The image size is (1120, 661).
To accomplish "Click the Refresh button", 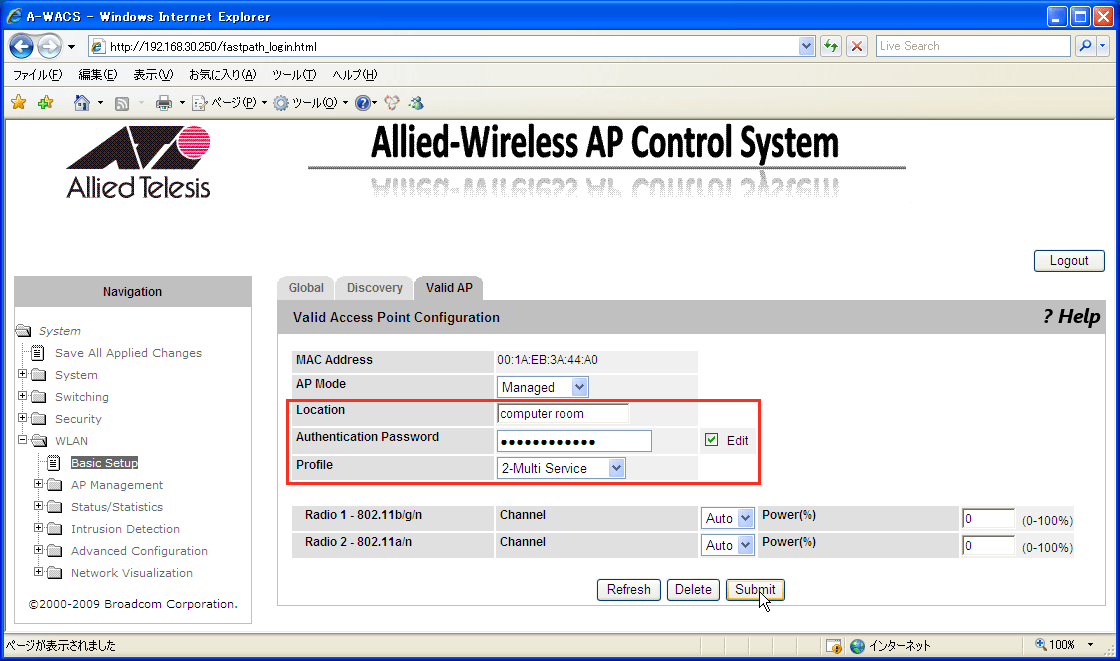I will 629,590.
